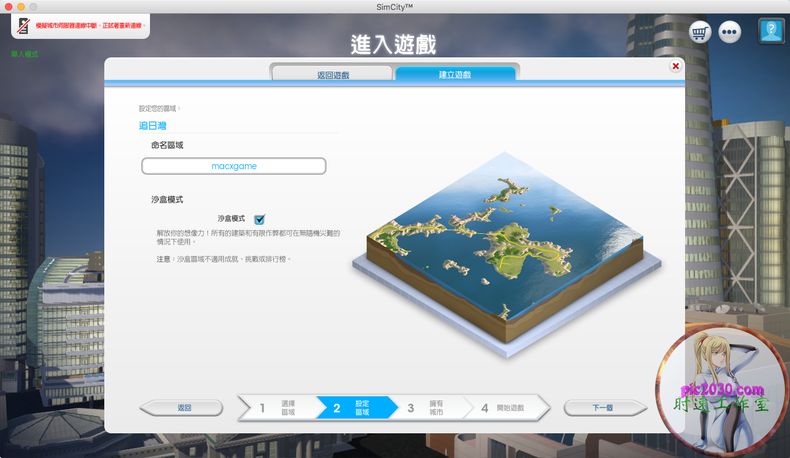
Task: Click the 進入遊戲 title
Action: pyautogui.click(x=393, y=45)
